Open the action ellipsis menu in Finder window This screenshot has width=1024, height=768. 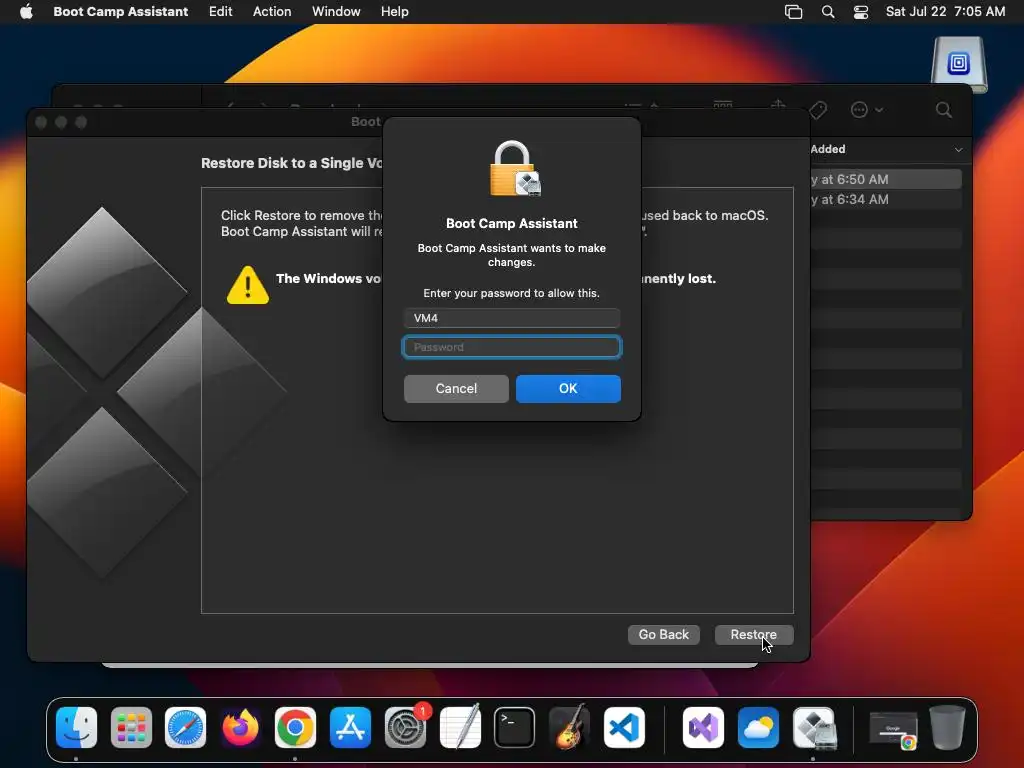[866, 110]
